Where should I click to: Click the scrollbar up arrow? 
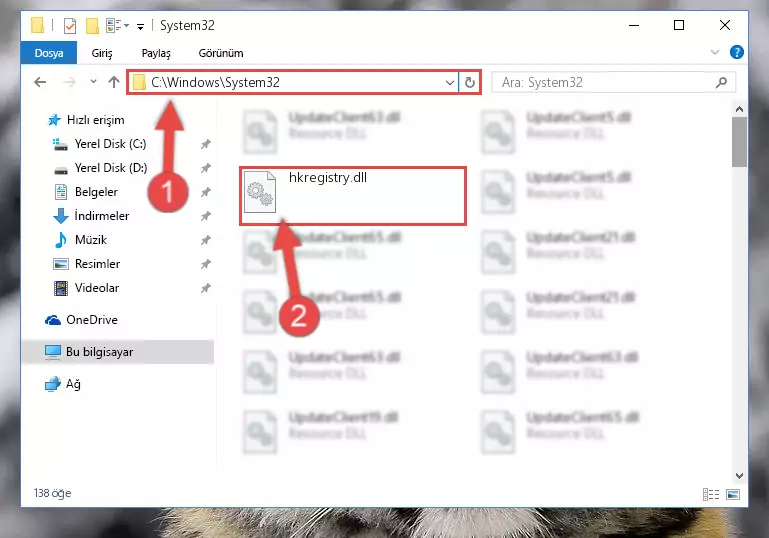(x=740, y=109)
